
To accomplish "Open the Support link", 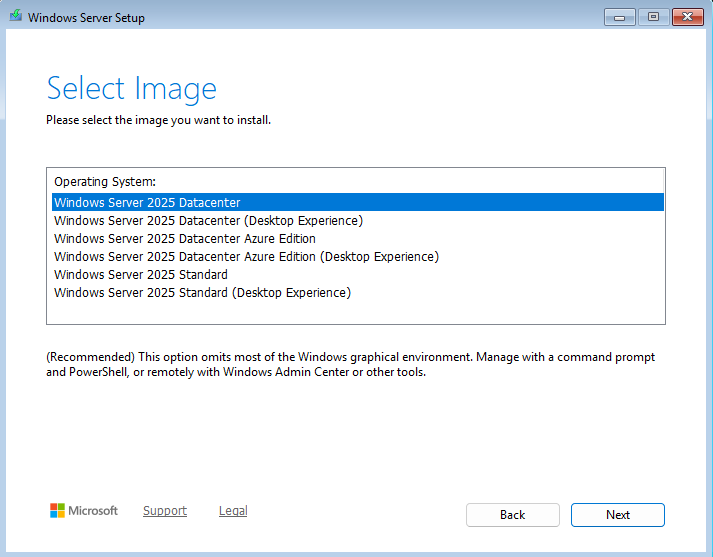I will pyautogui.click(x=165, y=511).
